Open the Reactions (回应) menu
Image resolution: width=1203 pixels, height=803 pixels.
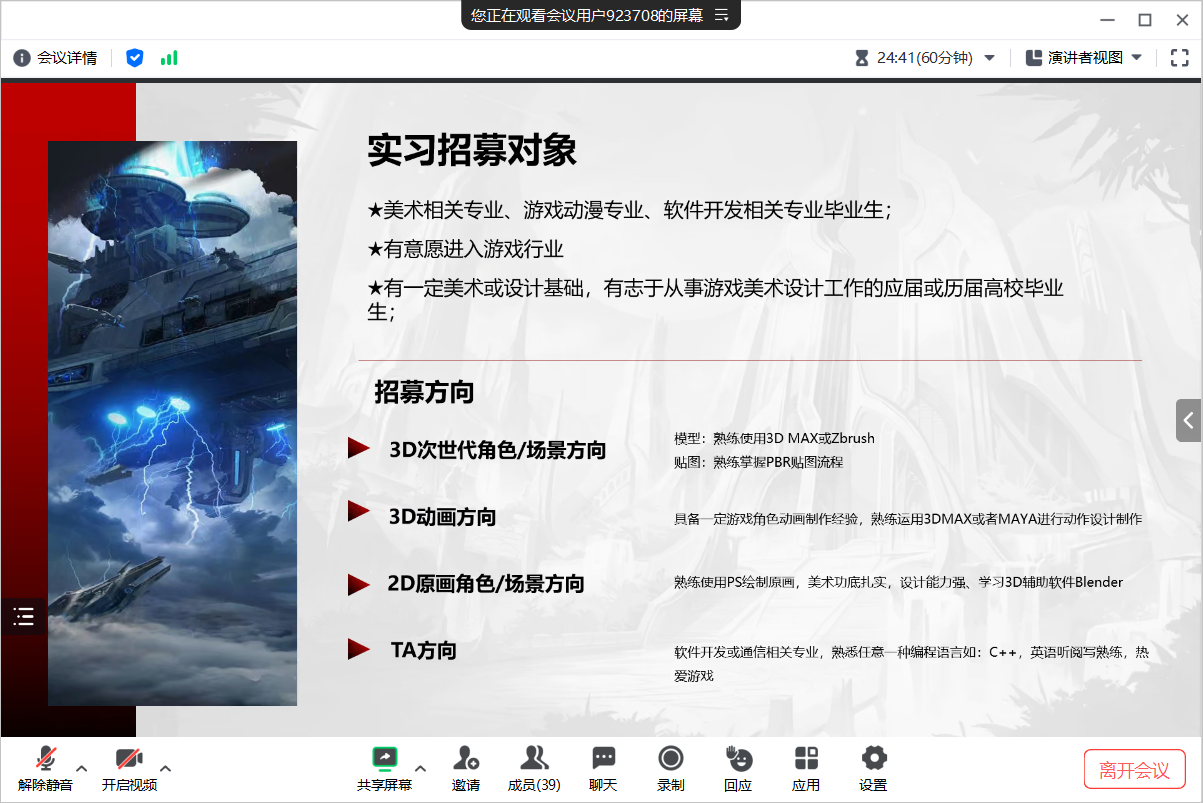point(738,768)
